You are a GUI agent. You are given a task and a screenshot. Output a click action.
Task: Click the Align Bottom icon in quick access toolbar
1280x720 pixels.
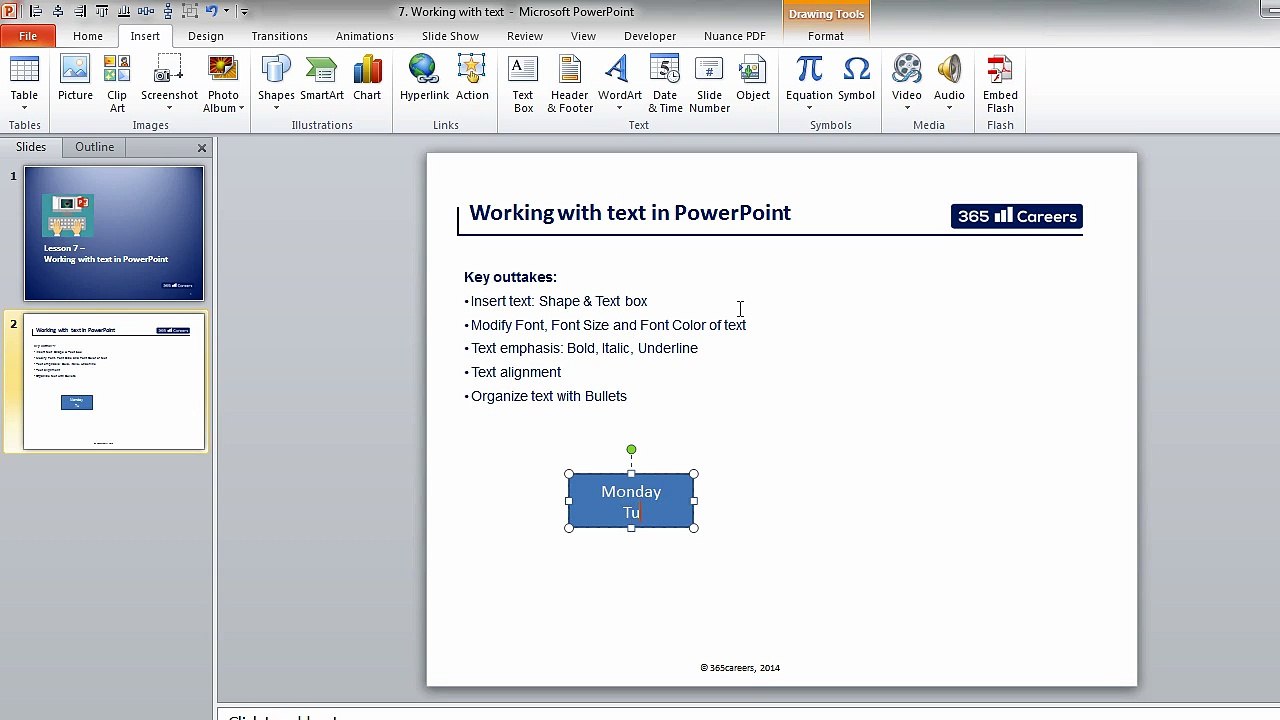click(124, 11)
